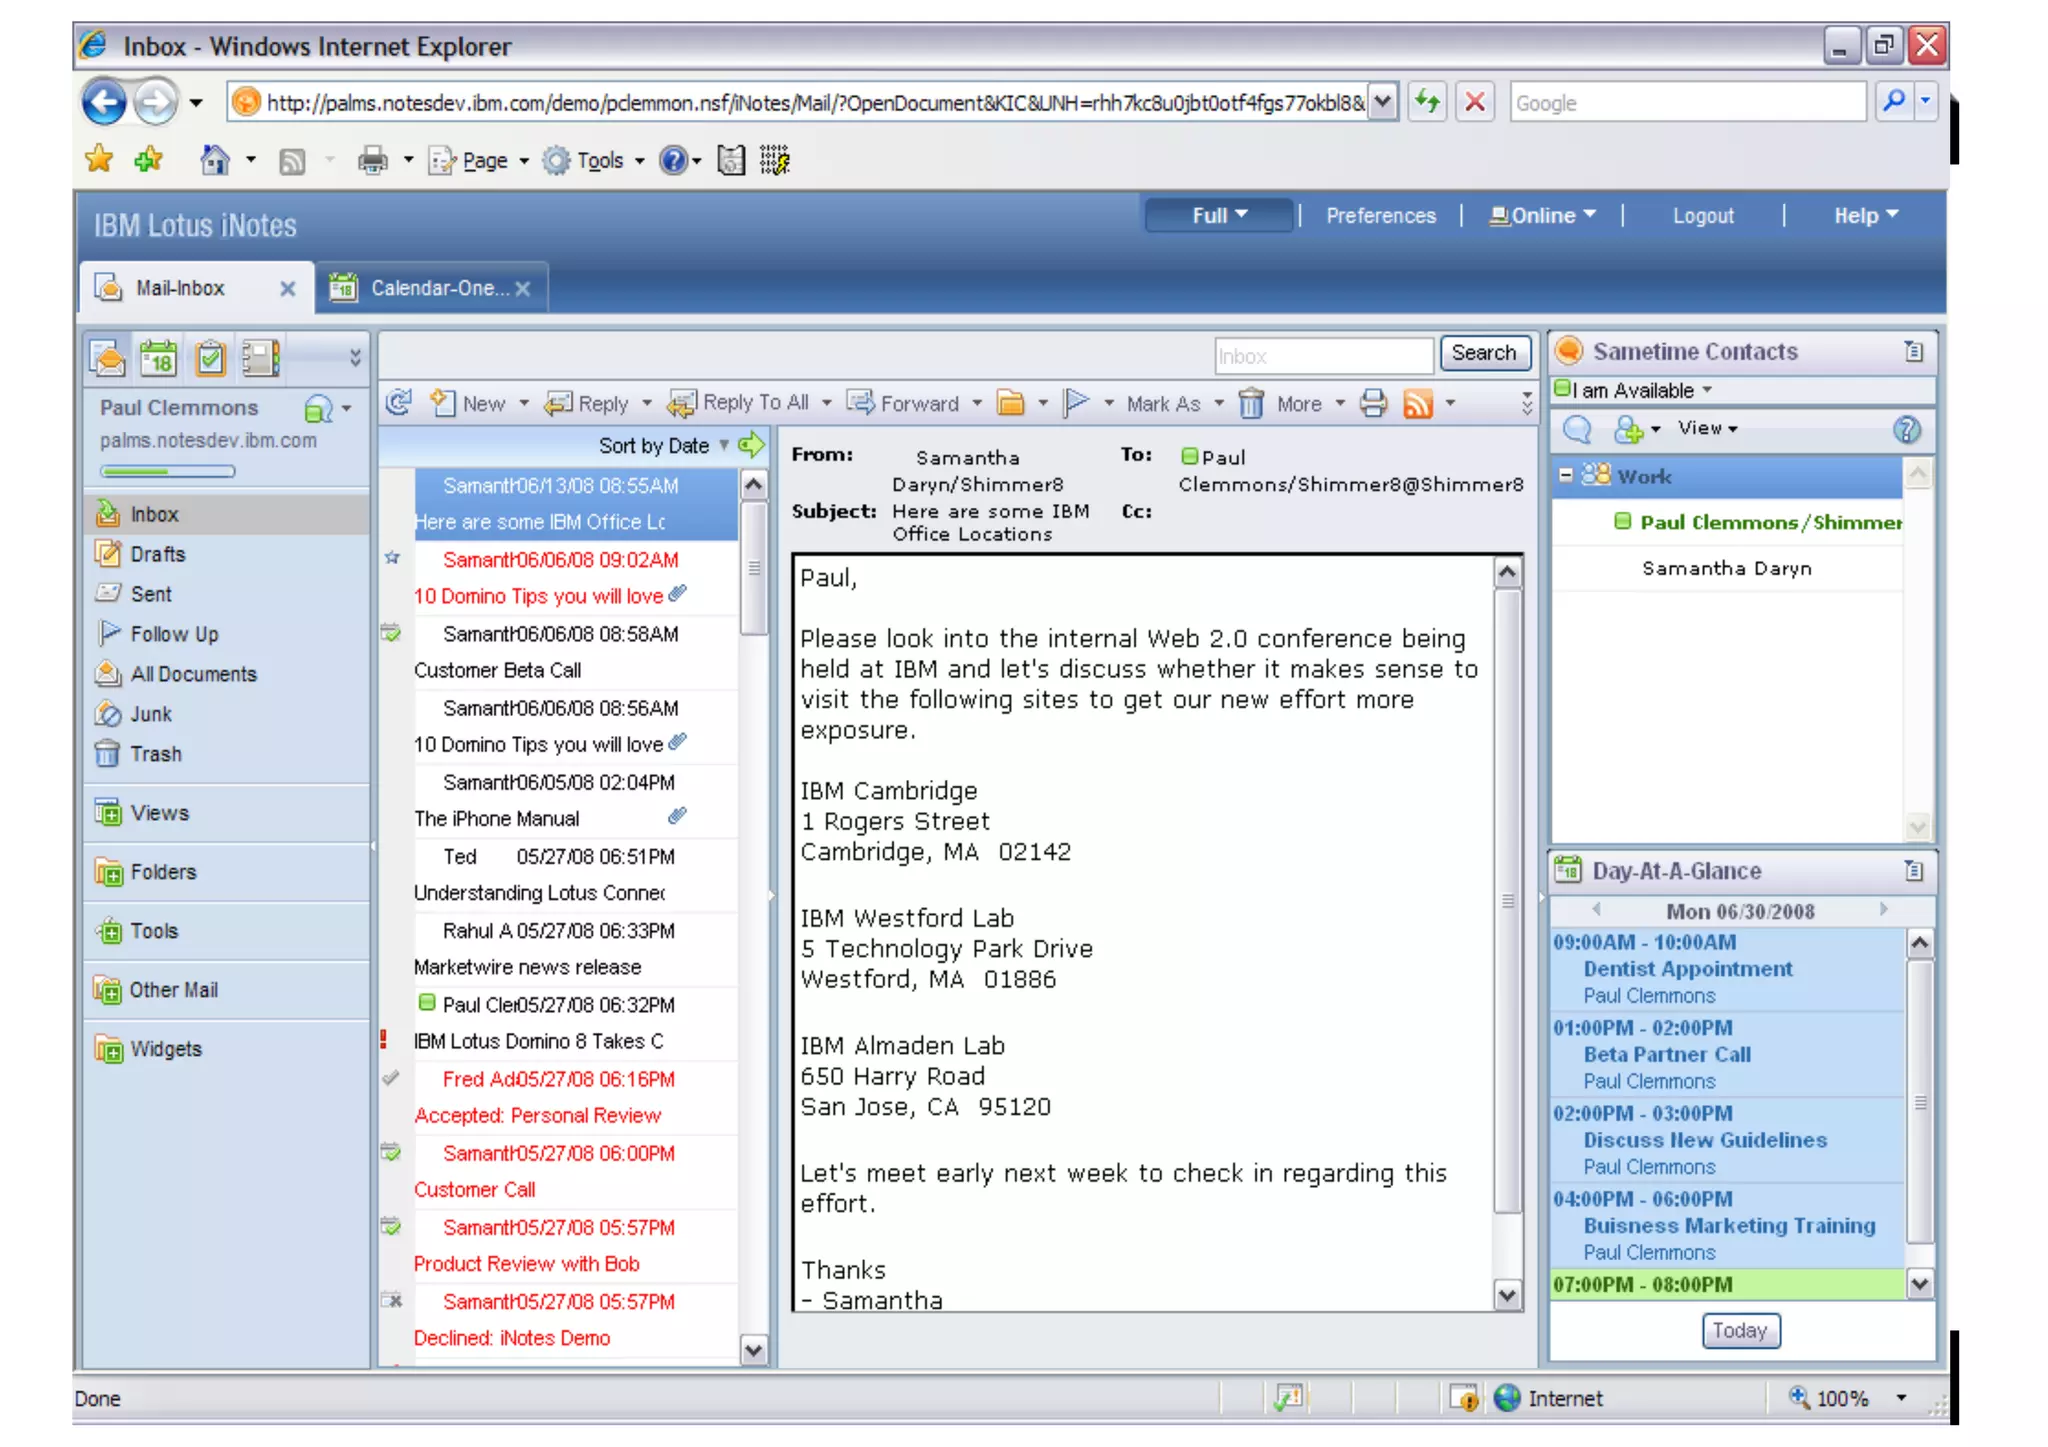Screen dimensions: 2048x1447
Task: Click the Today button
Action: coord(1739,1330)
